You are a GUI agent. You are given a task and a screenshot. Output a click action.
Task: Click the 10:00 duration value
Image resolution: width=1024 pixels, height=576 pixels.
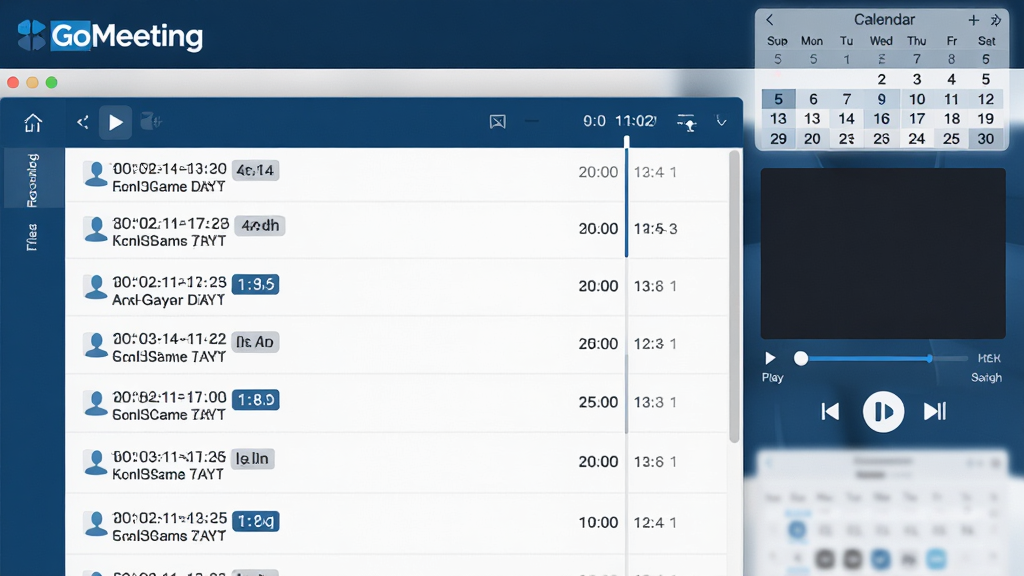click(x=598, y=522)
